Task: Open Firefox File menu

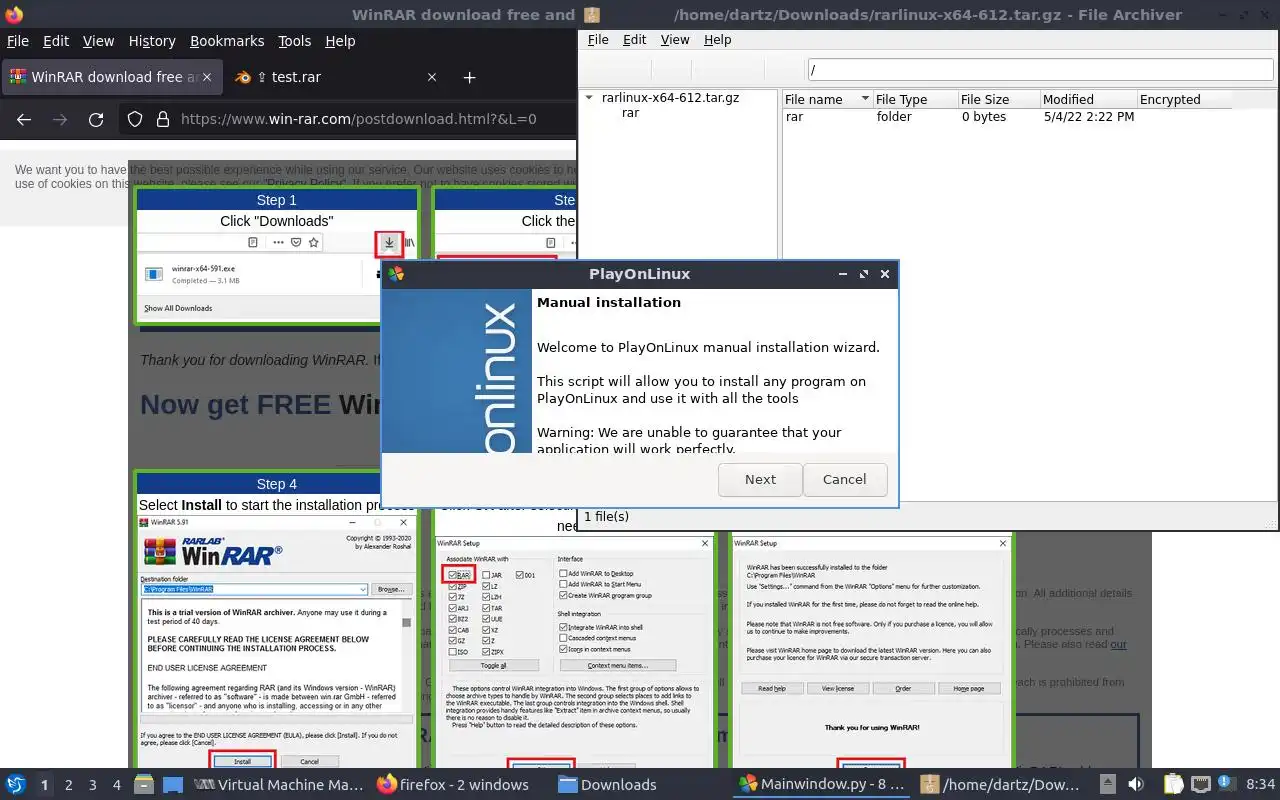Action: point(18,41)
